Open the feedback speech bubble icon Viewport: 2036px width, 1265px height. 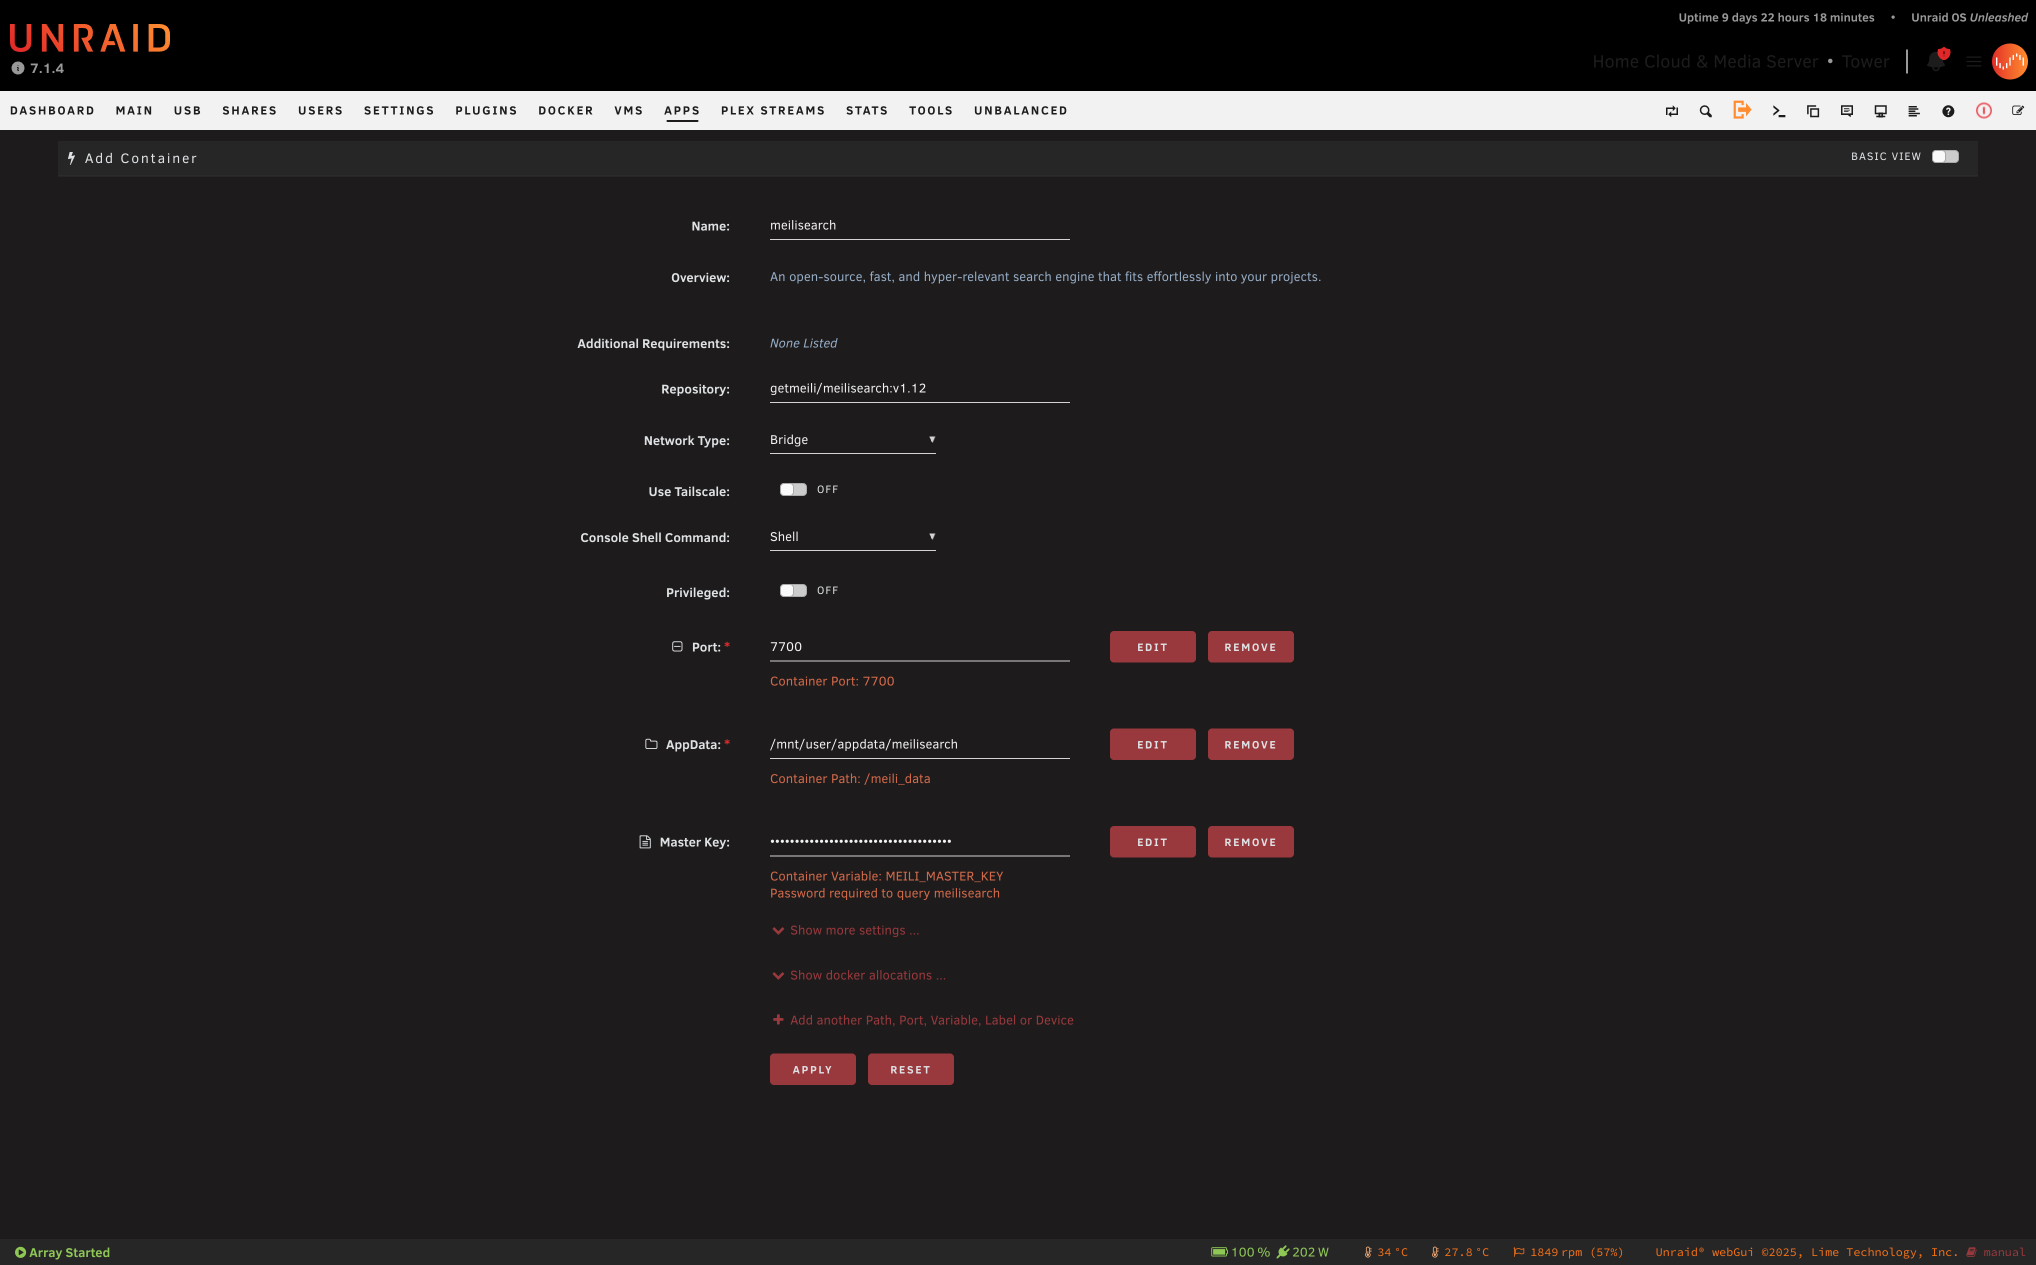pos(1847,111)
